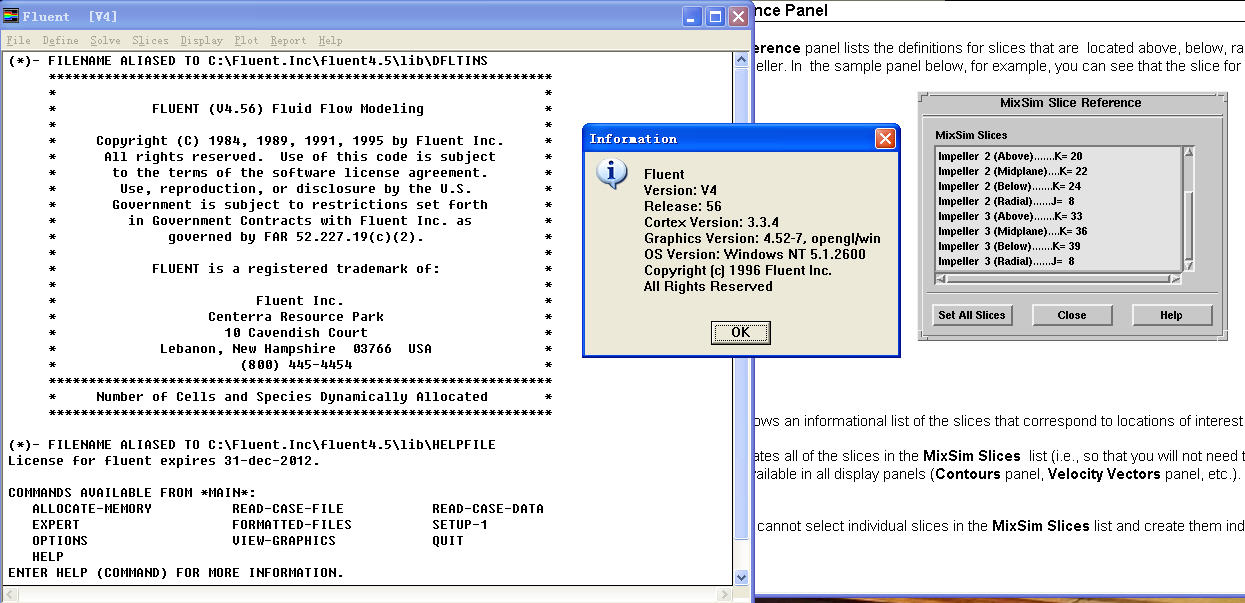
Task: Maximize the Fluent [V4] window
Action: click(716, 16)
